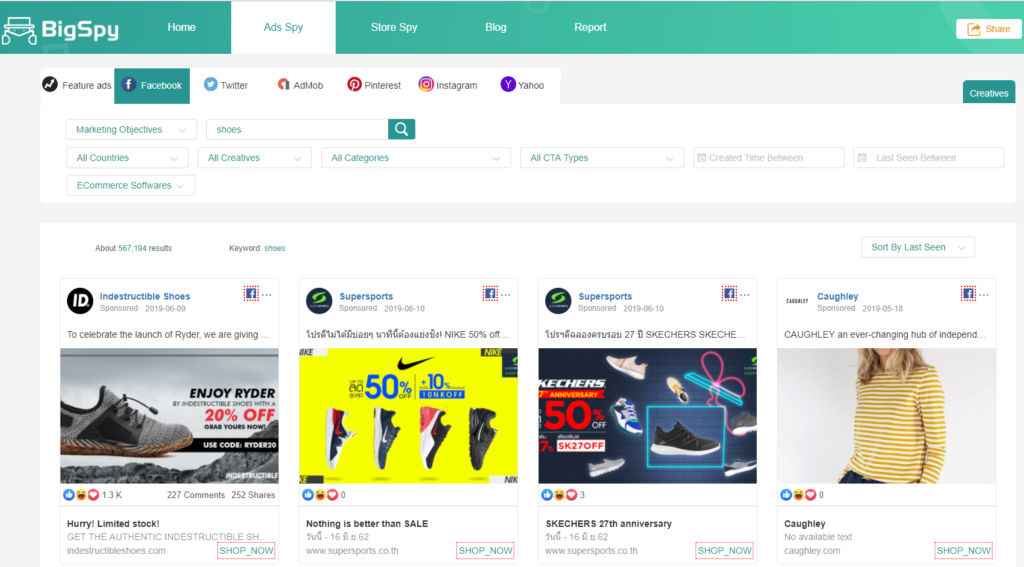Viewport: 1024px width, 567px height.
Task: Click the Indestructible Shoes ID avatar
Action: (80, 301)
